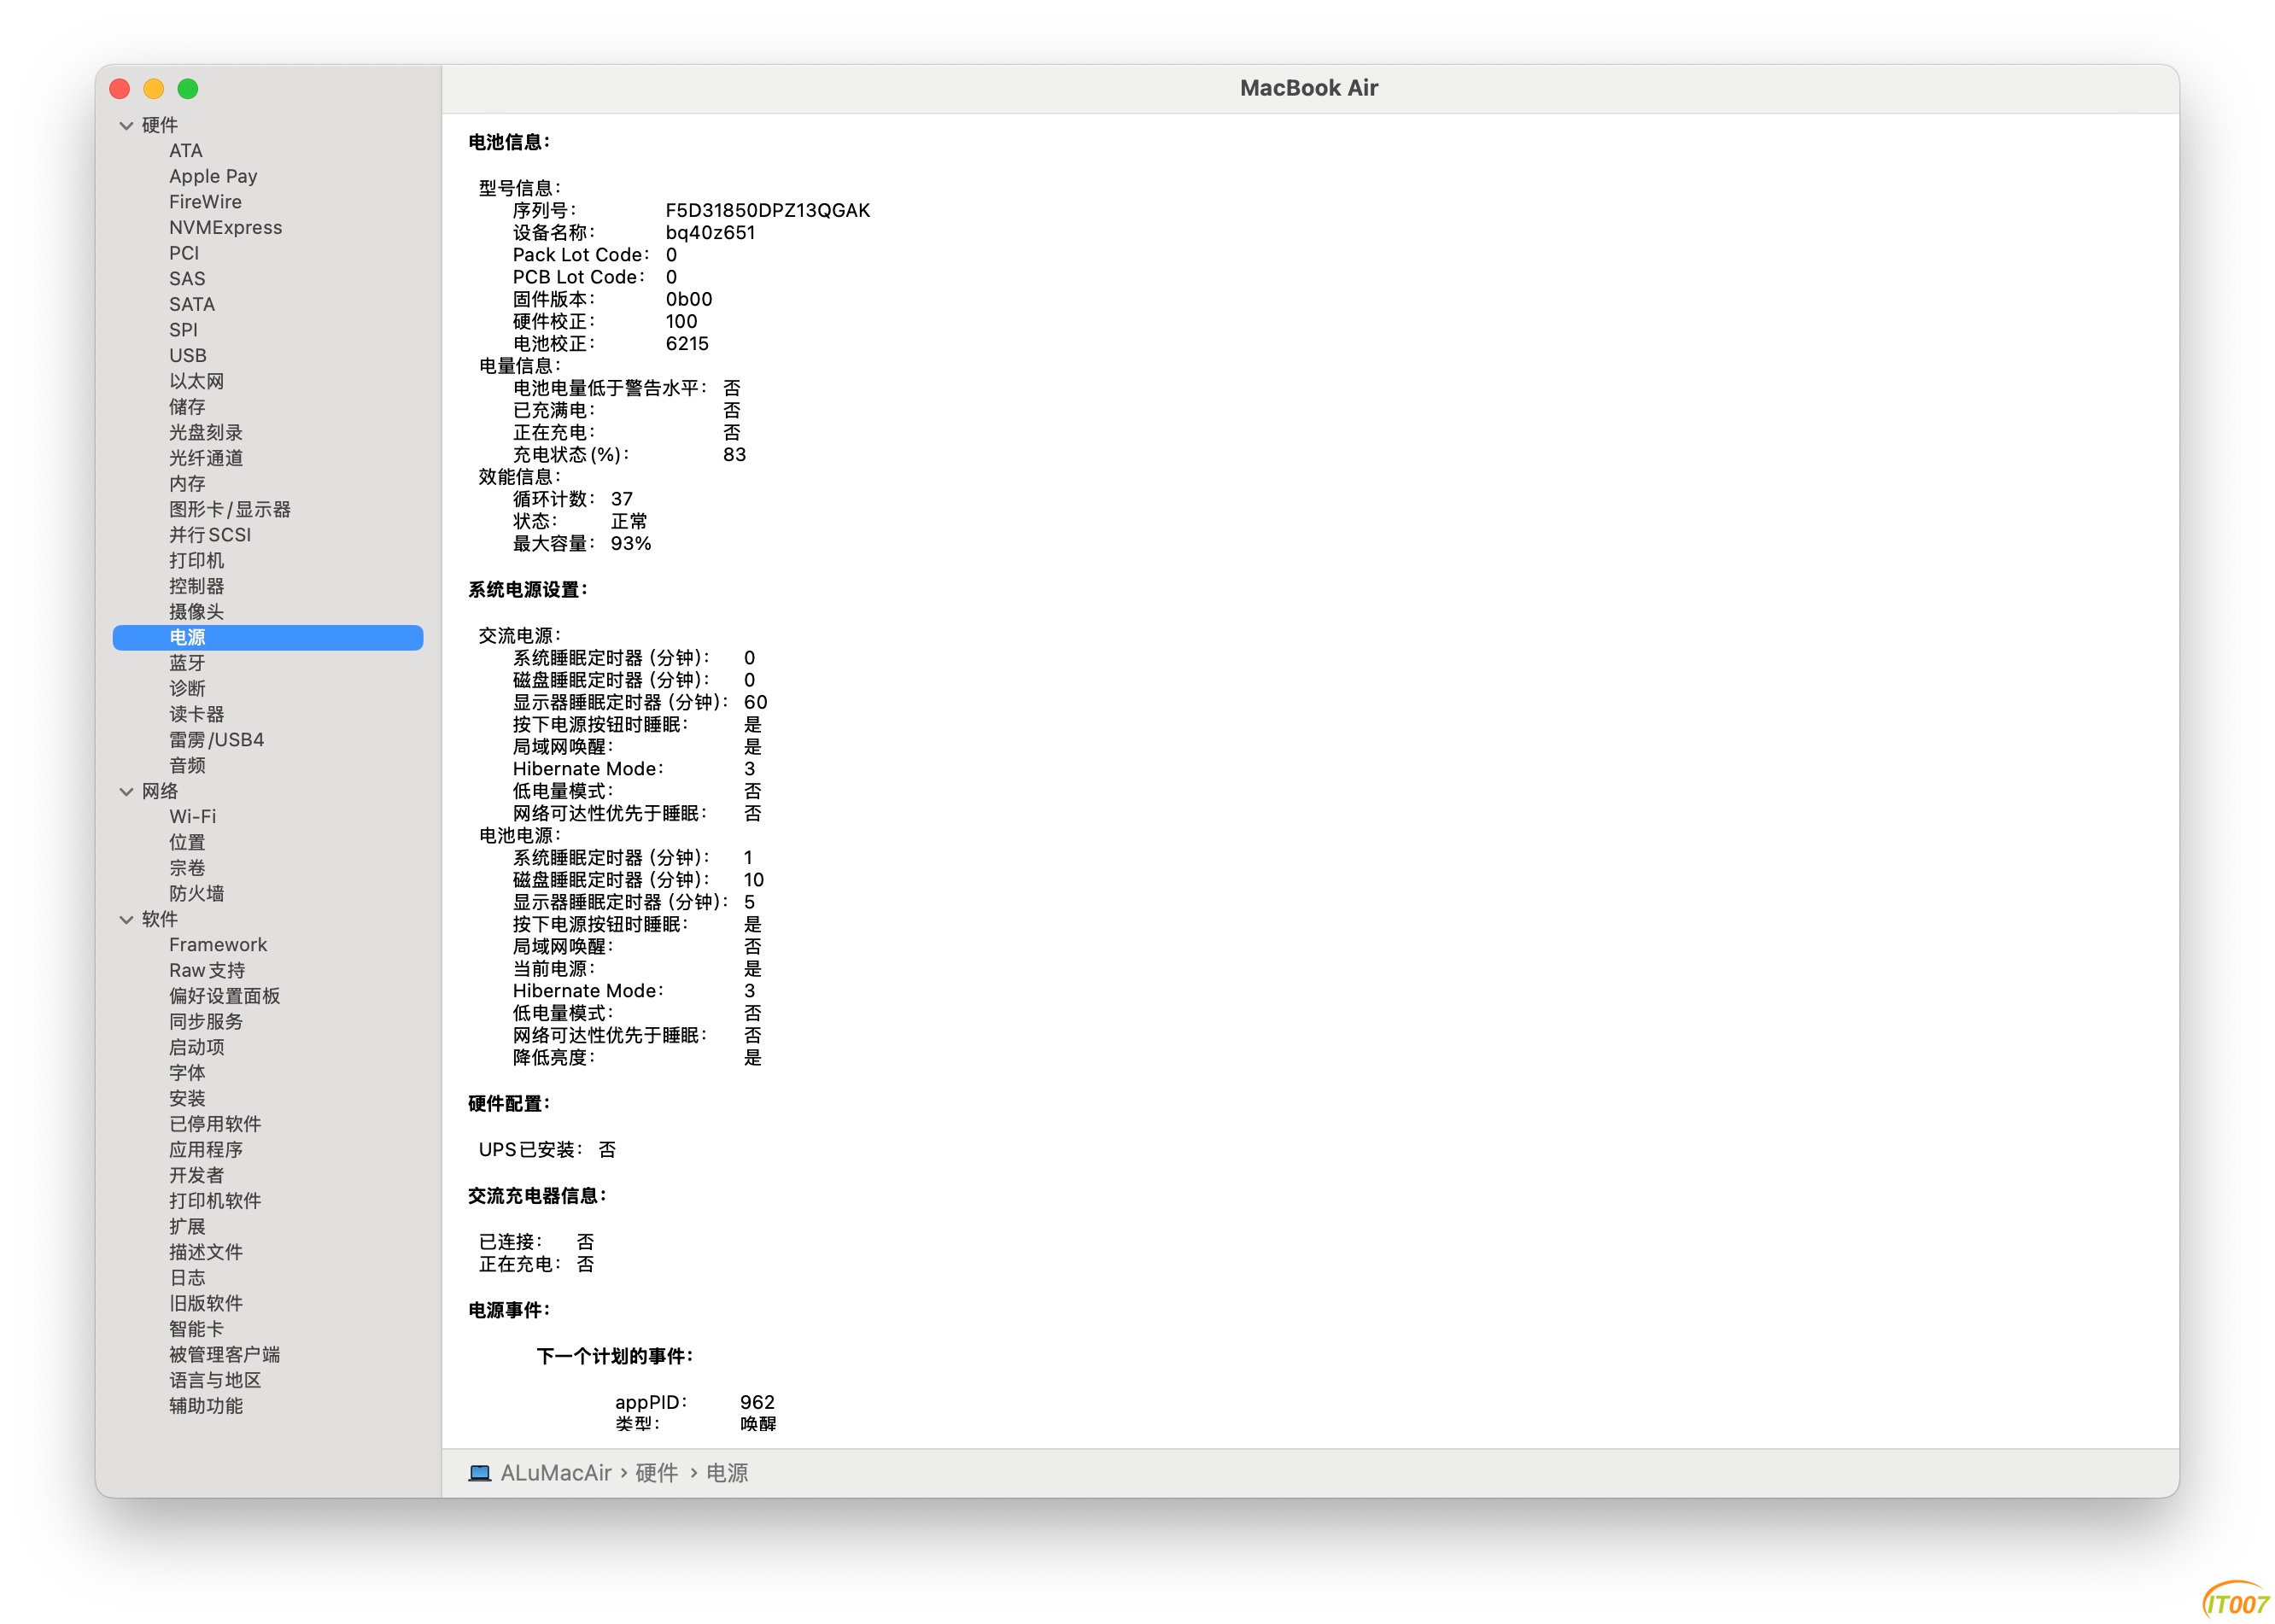
Task: Select 光纤通道 in the sidebar
Action: (x=205, y=458)
